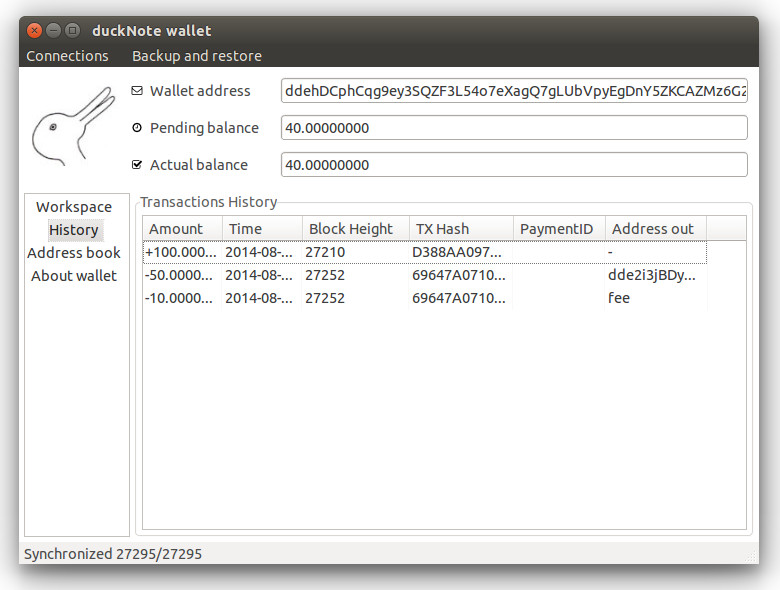Sort by the Amount column header

point(183,229)
